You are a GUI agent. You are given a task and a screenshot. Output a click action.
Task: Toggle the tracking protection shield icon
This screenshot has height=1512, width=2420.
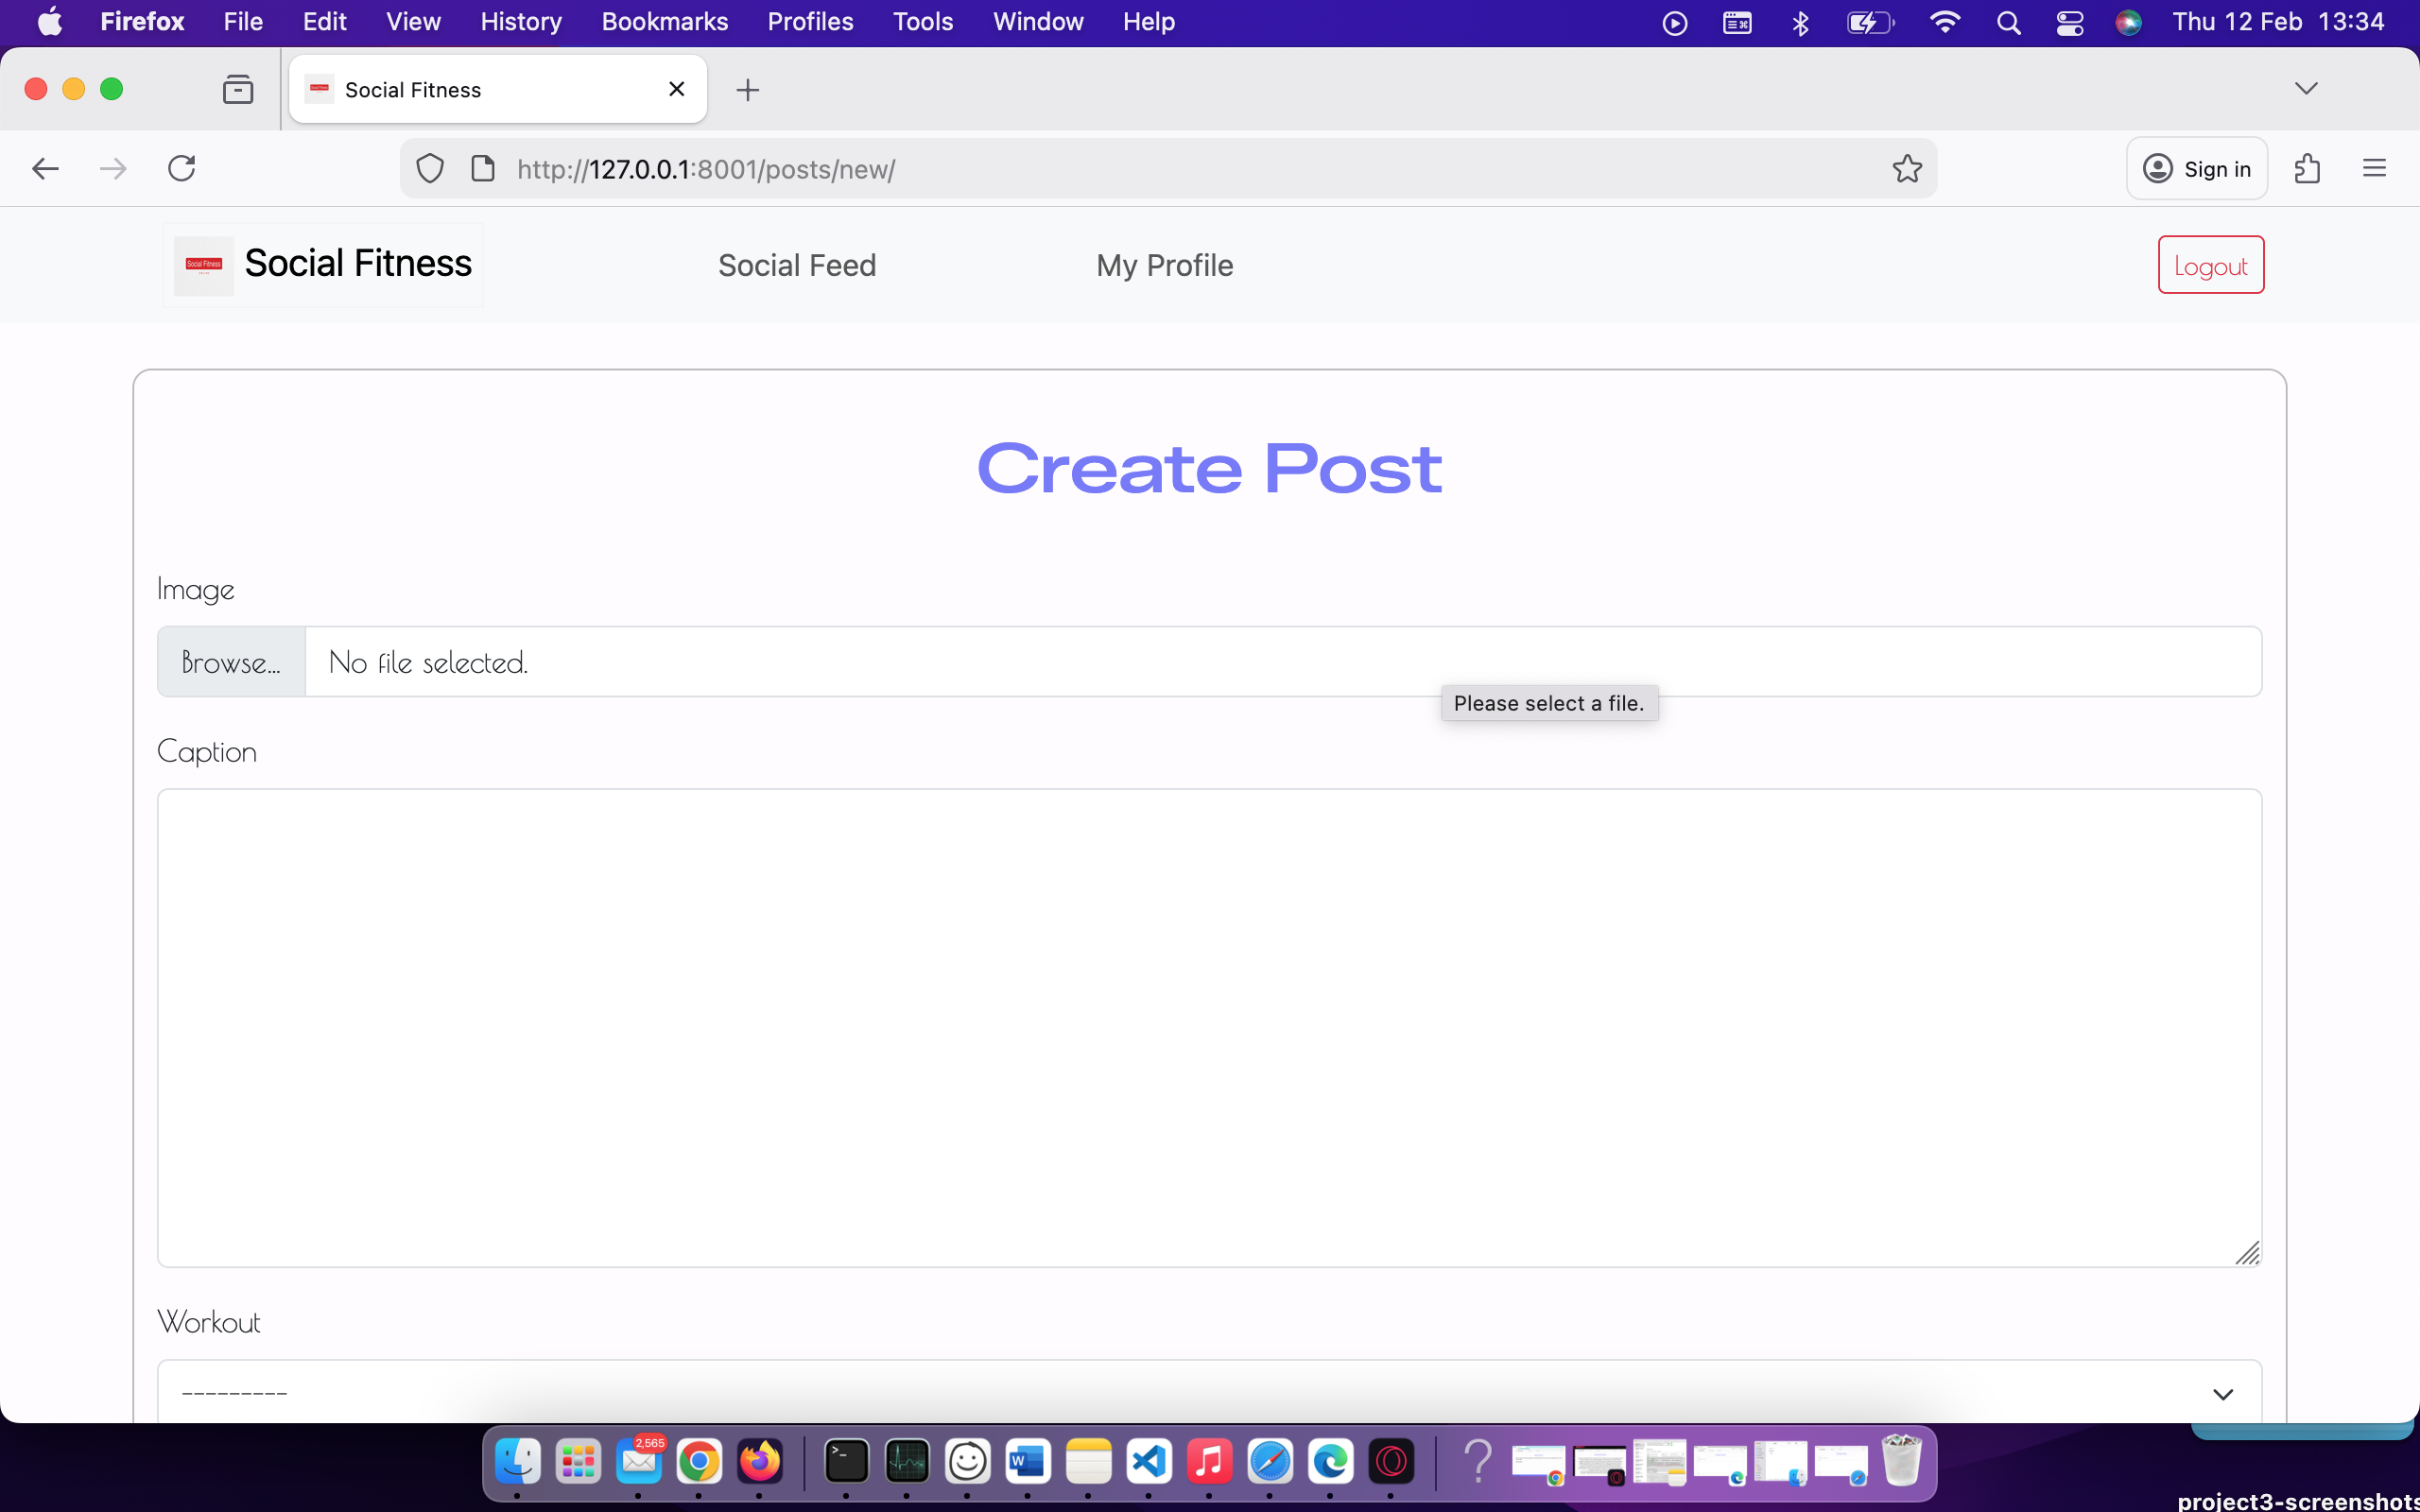(x=429, y=168)
